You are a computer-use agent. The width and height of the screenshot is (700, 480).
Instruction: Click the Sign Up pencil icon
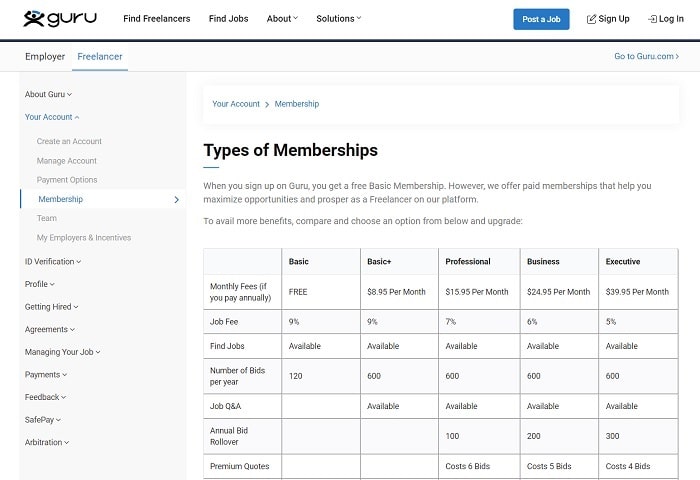(591, 19)
